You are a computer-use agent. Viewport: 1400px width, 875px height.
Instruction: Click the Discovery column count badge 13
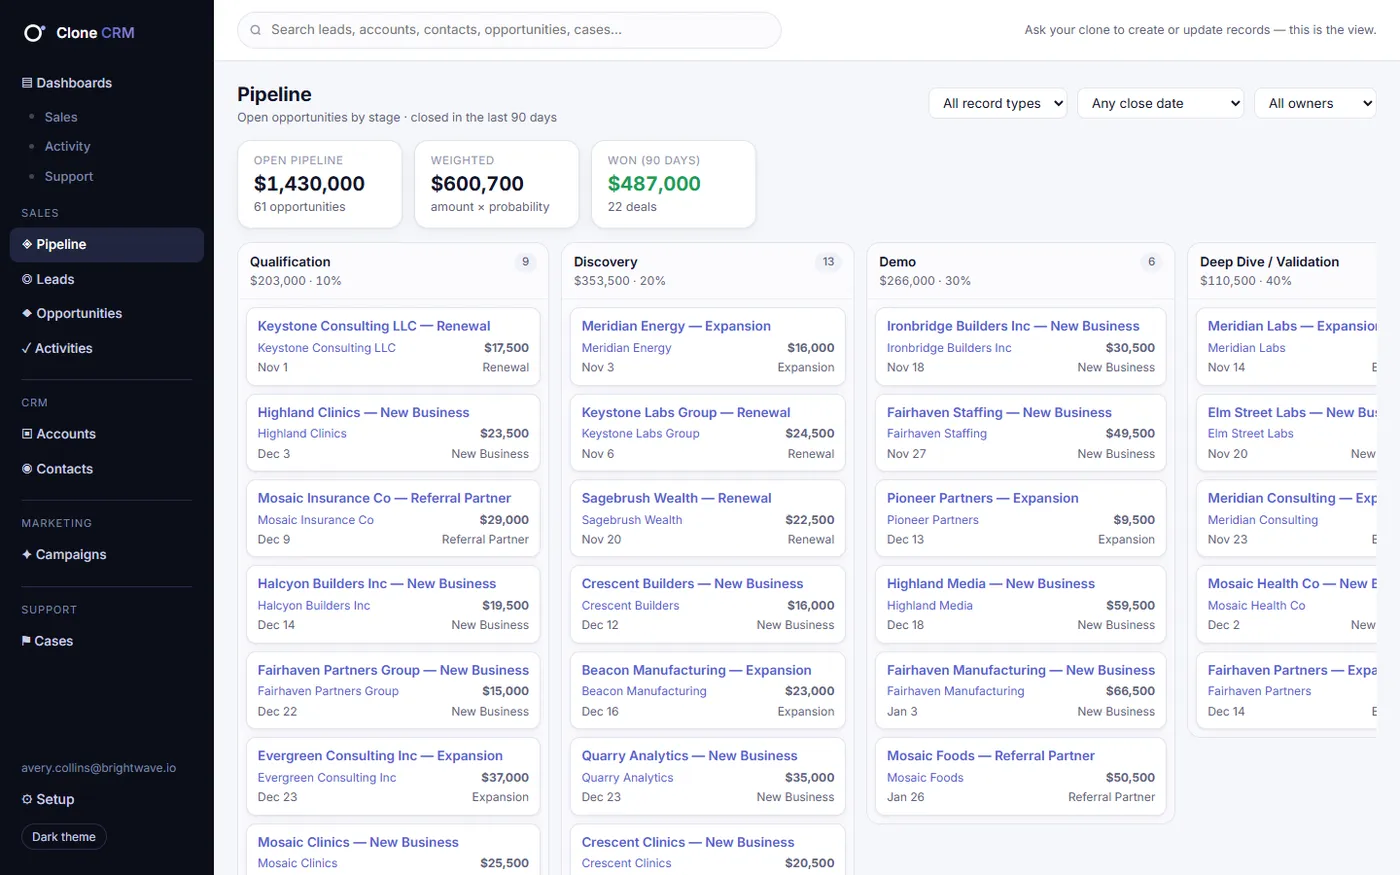coord(828,262)
